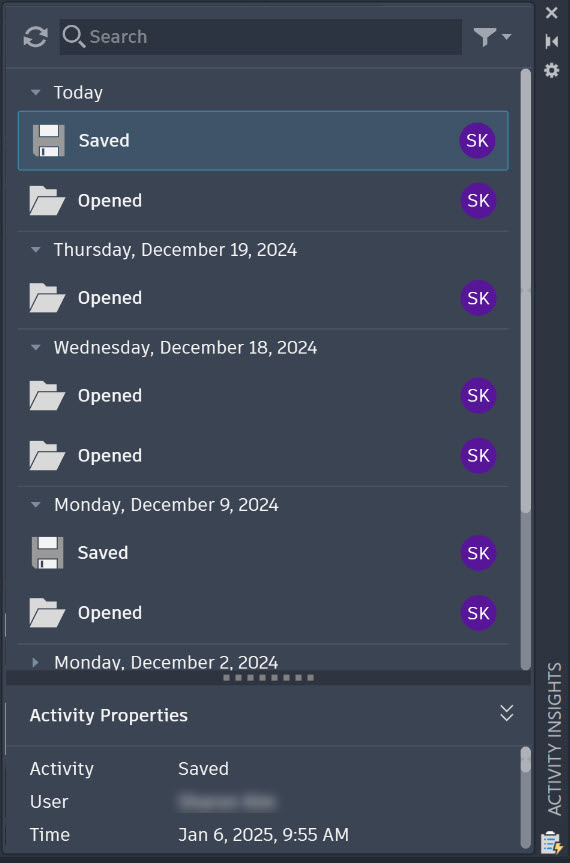Image resolution: width=570 pixels, height=863 pixels.
Task: Collapse Activity Properties with double chevron
Action: (507, 713)
